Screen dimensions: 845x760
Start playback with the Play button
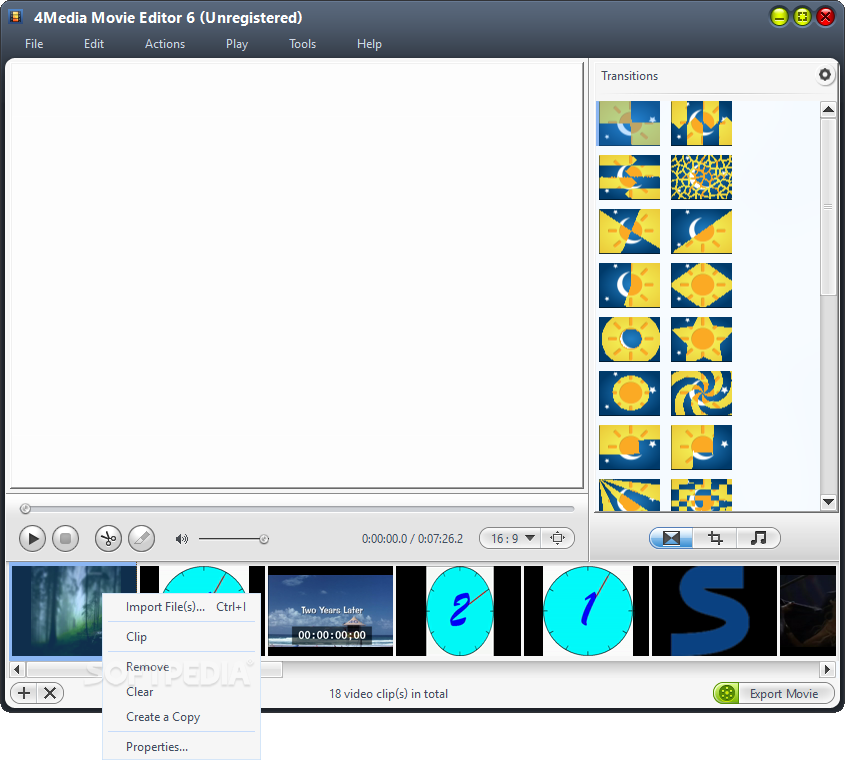point(32,538)
